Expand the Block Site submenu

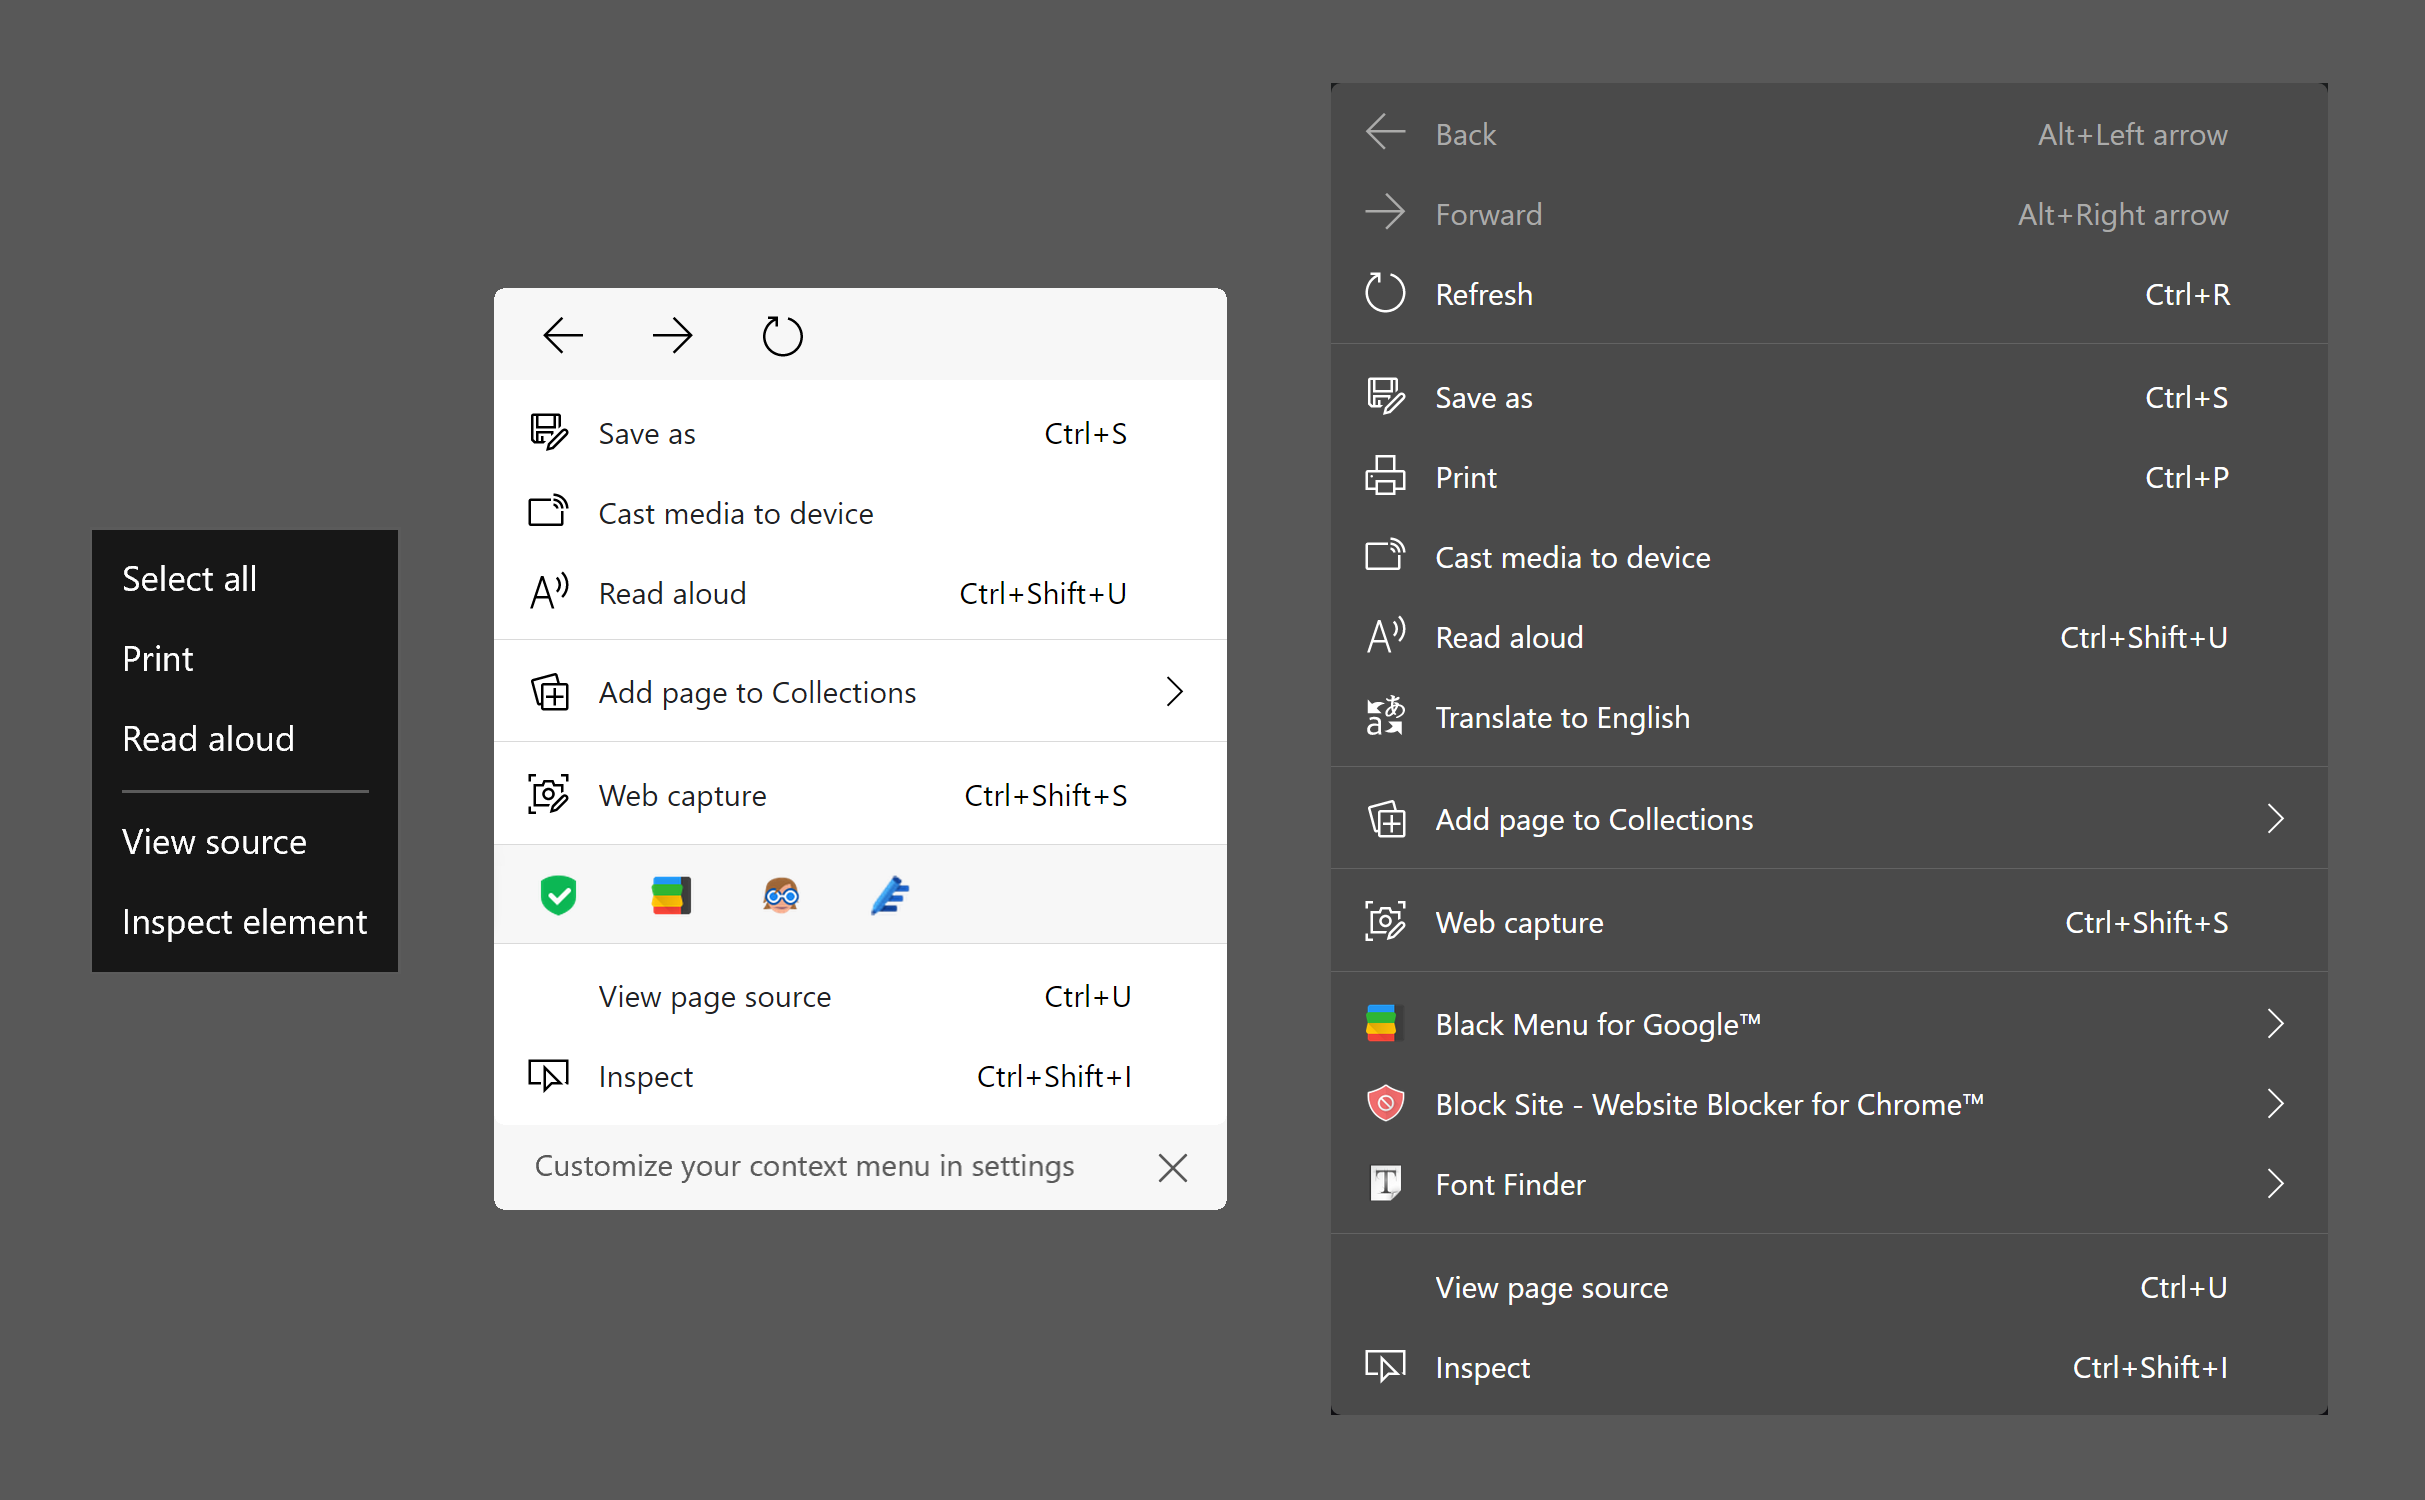point(2276,1103)
